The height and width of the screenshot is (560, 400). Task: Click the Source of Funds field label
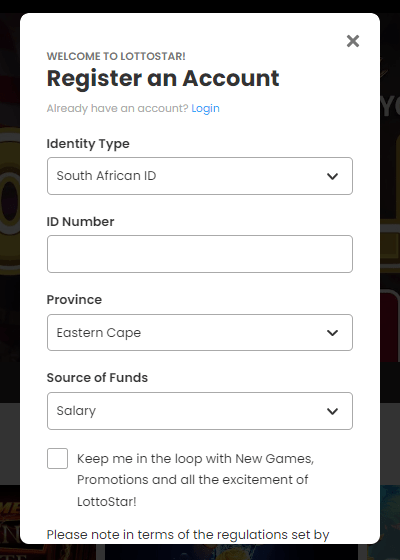pos(97,378)
